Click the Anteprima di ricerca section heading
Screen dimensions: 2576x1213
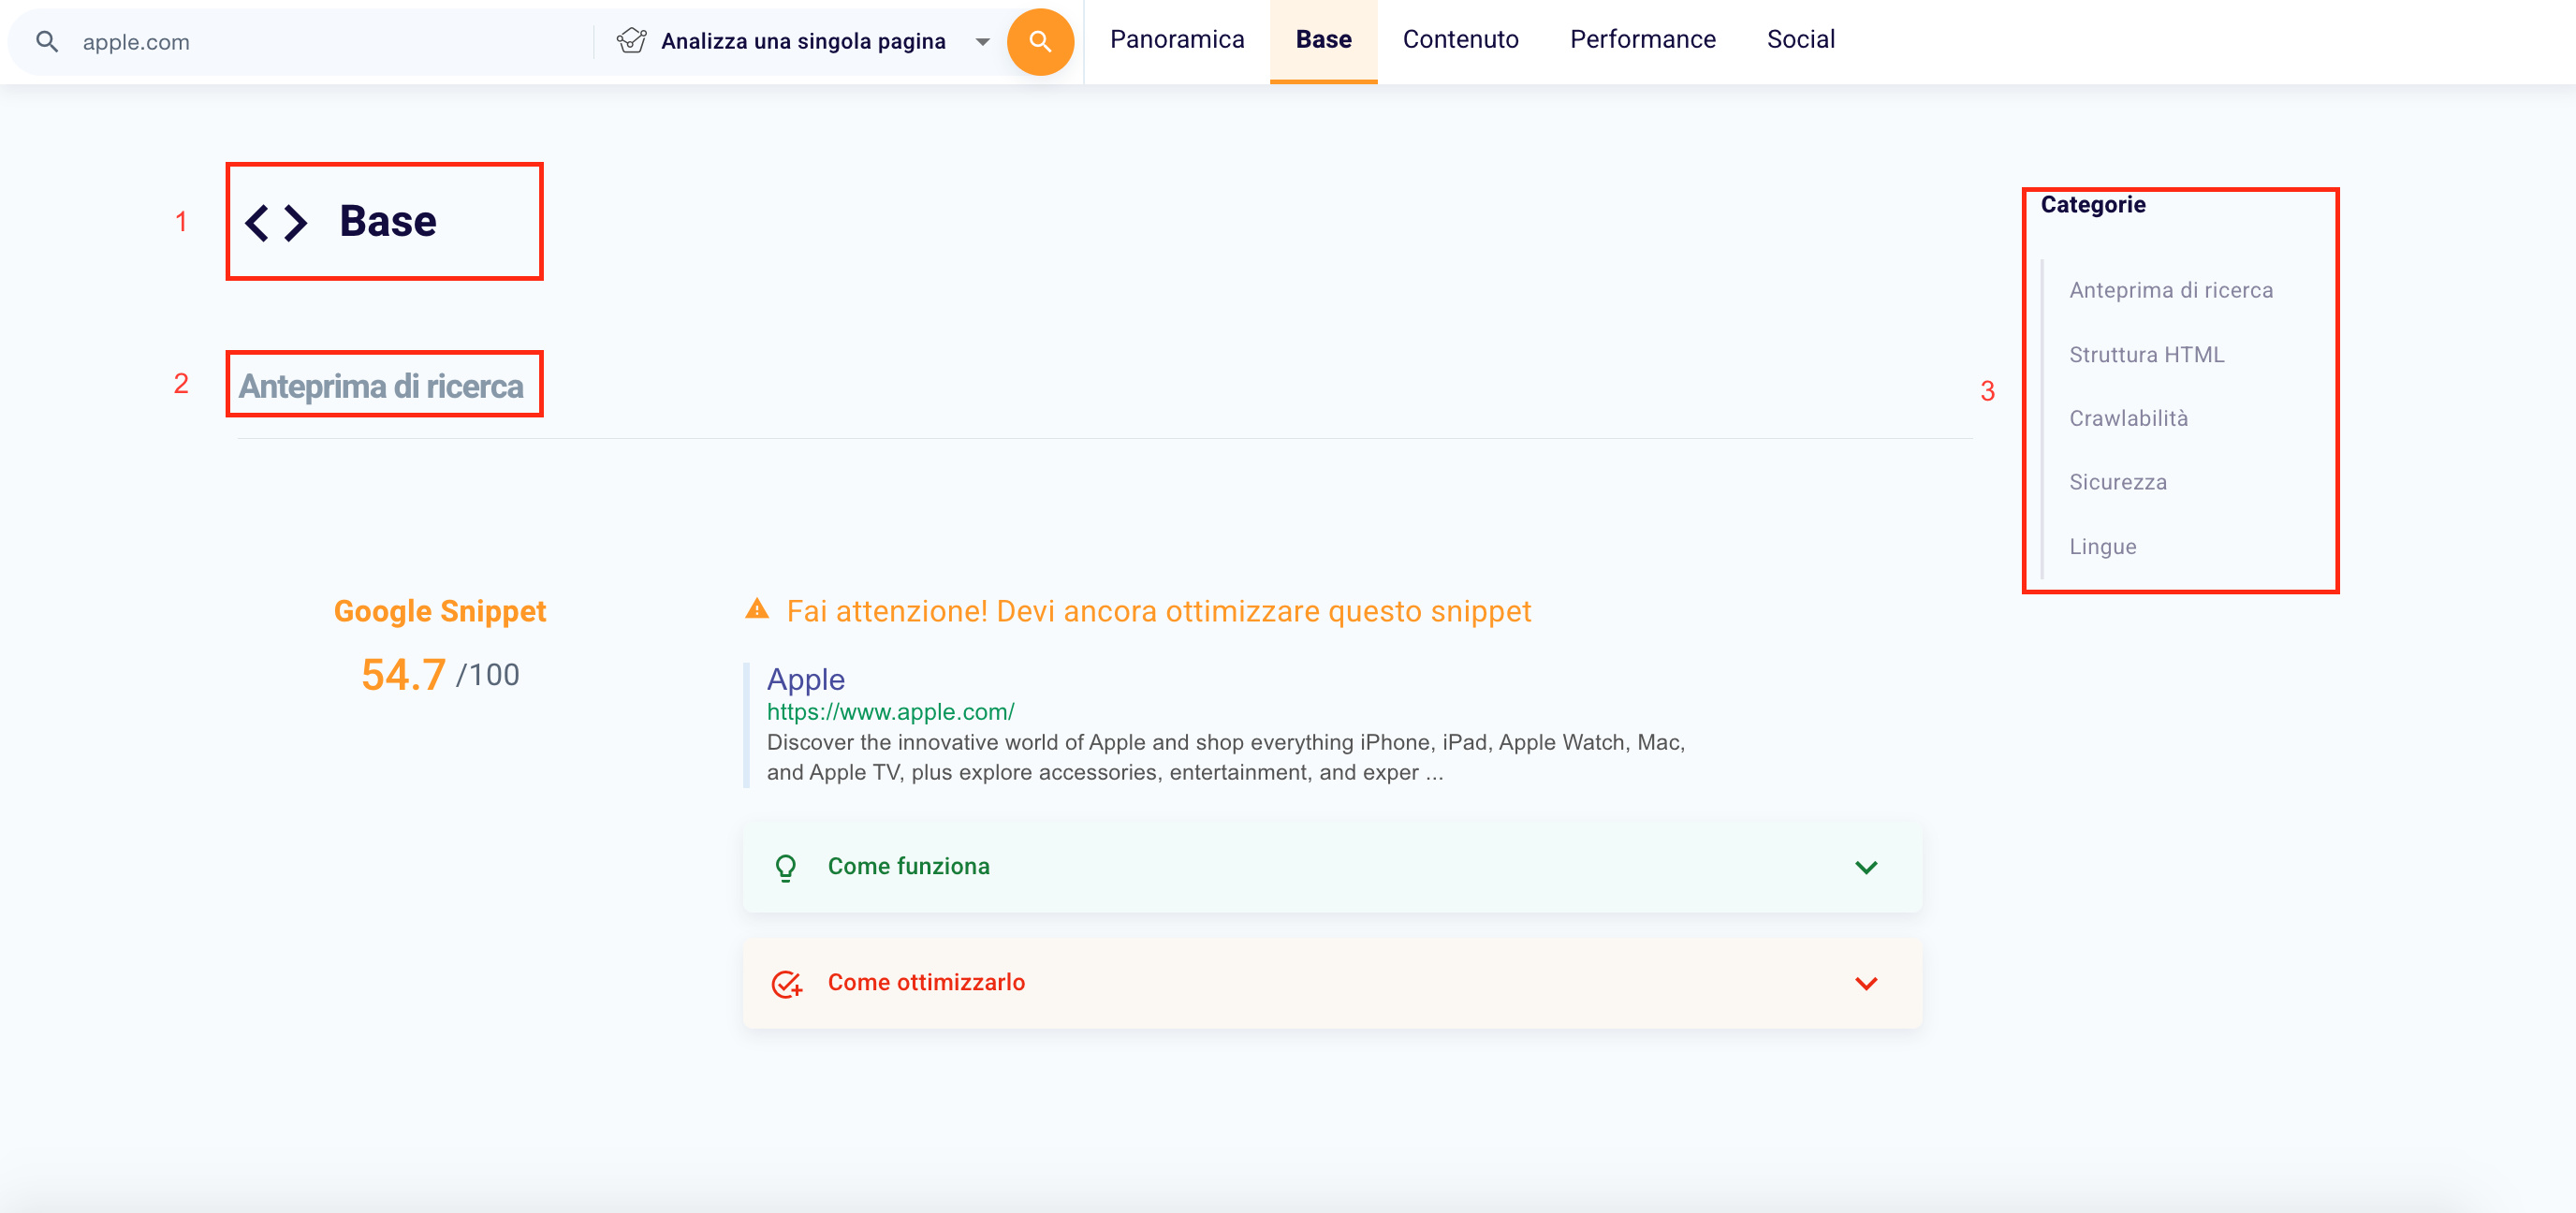(x=381, y=386)
